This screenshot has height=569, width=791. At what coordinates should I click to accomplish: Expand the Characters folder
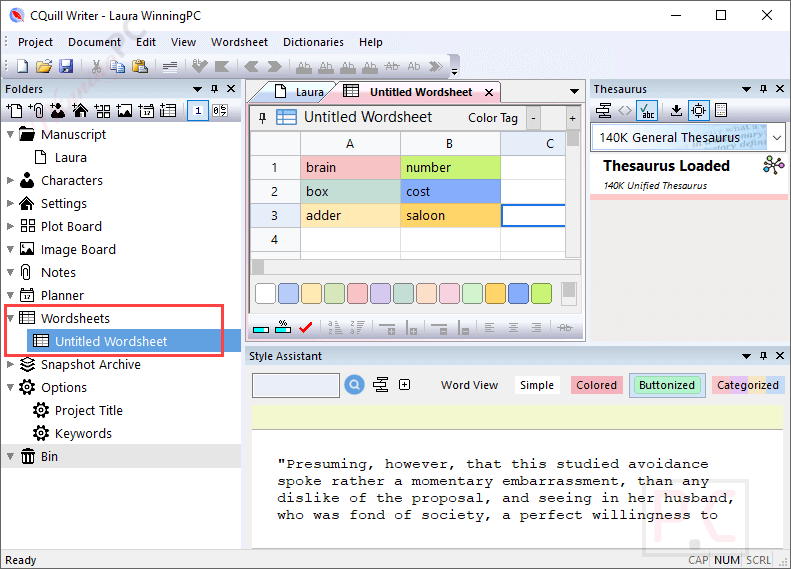click(10, 180)
